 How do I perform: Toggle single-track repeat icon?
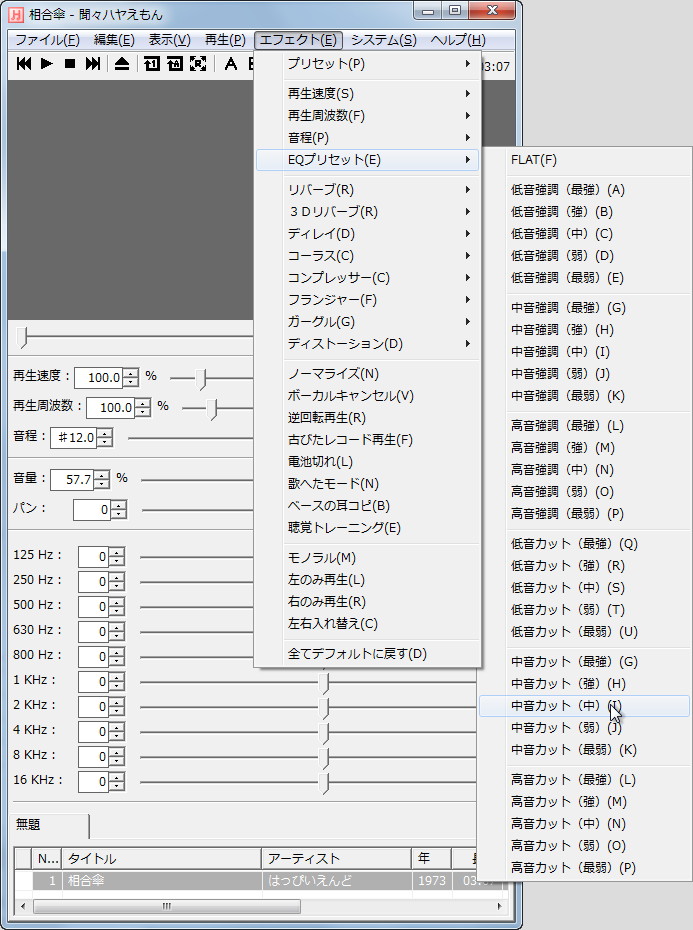pyautogui.click(x=152, y=64)
